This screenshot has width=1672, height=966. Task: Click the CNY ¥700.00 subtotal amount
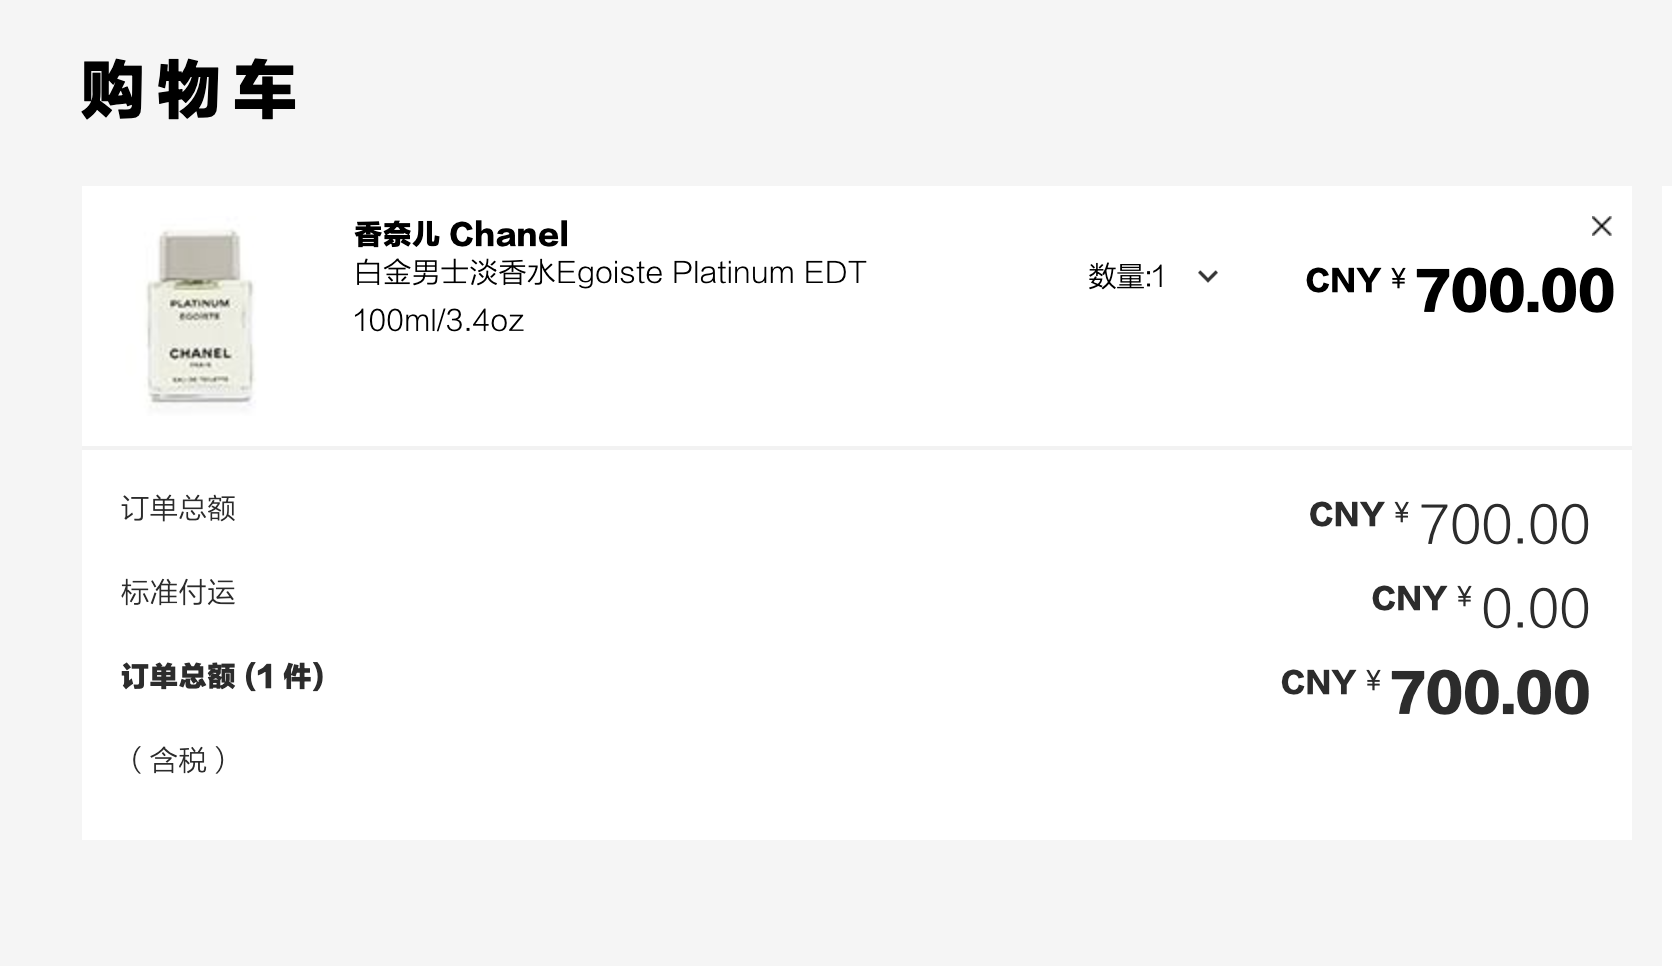[1448, 520]
